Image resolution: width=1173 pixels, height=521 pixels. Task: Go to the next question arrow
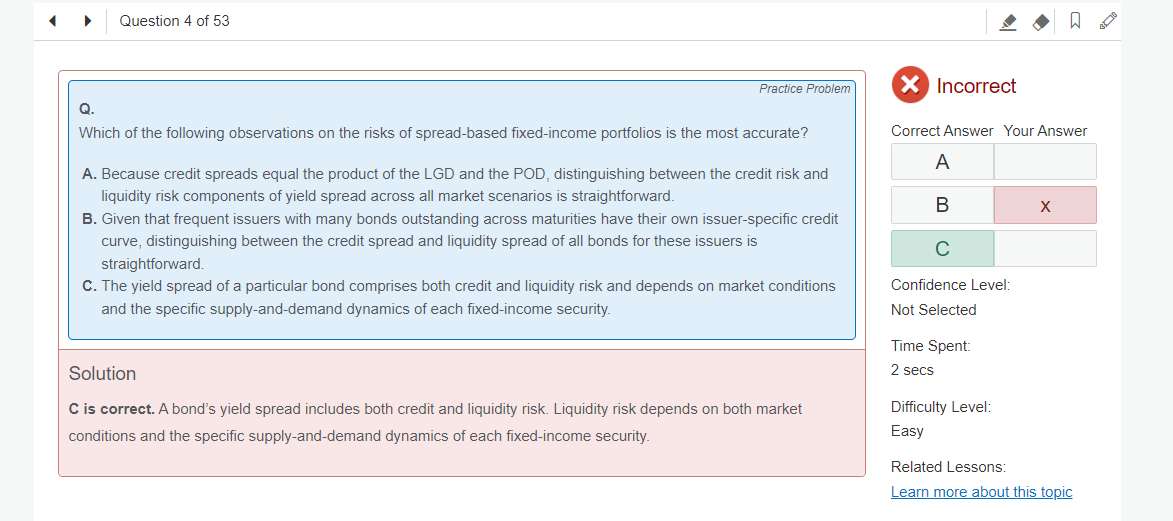tap(88, 20)
